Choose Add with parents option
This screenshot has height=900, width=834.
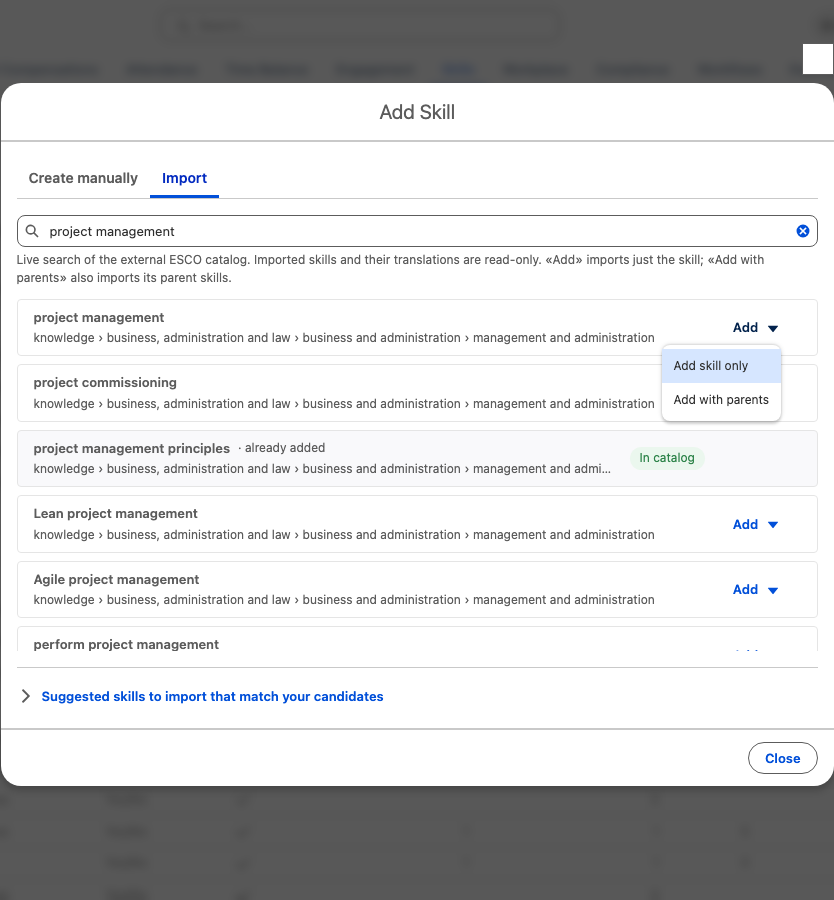click(x=721, y=399)
